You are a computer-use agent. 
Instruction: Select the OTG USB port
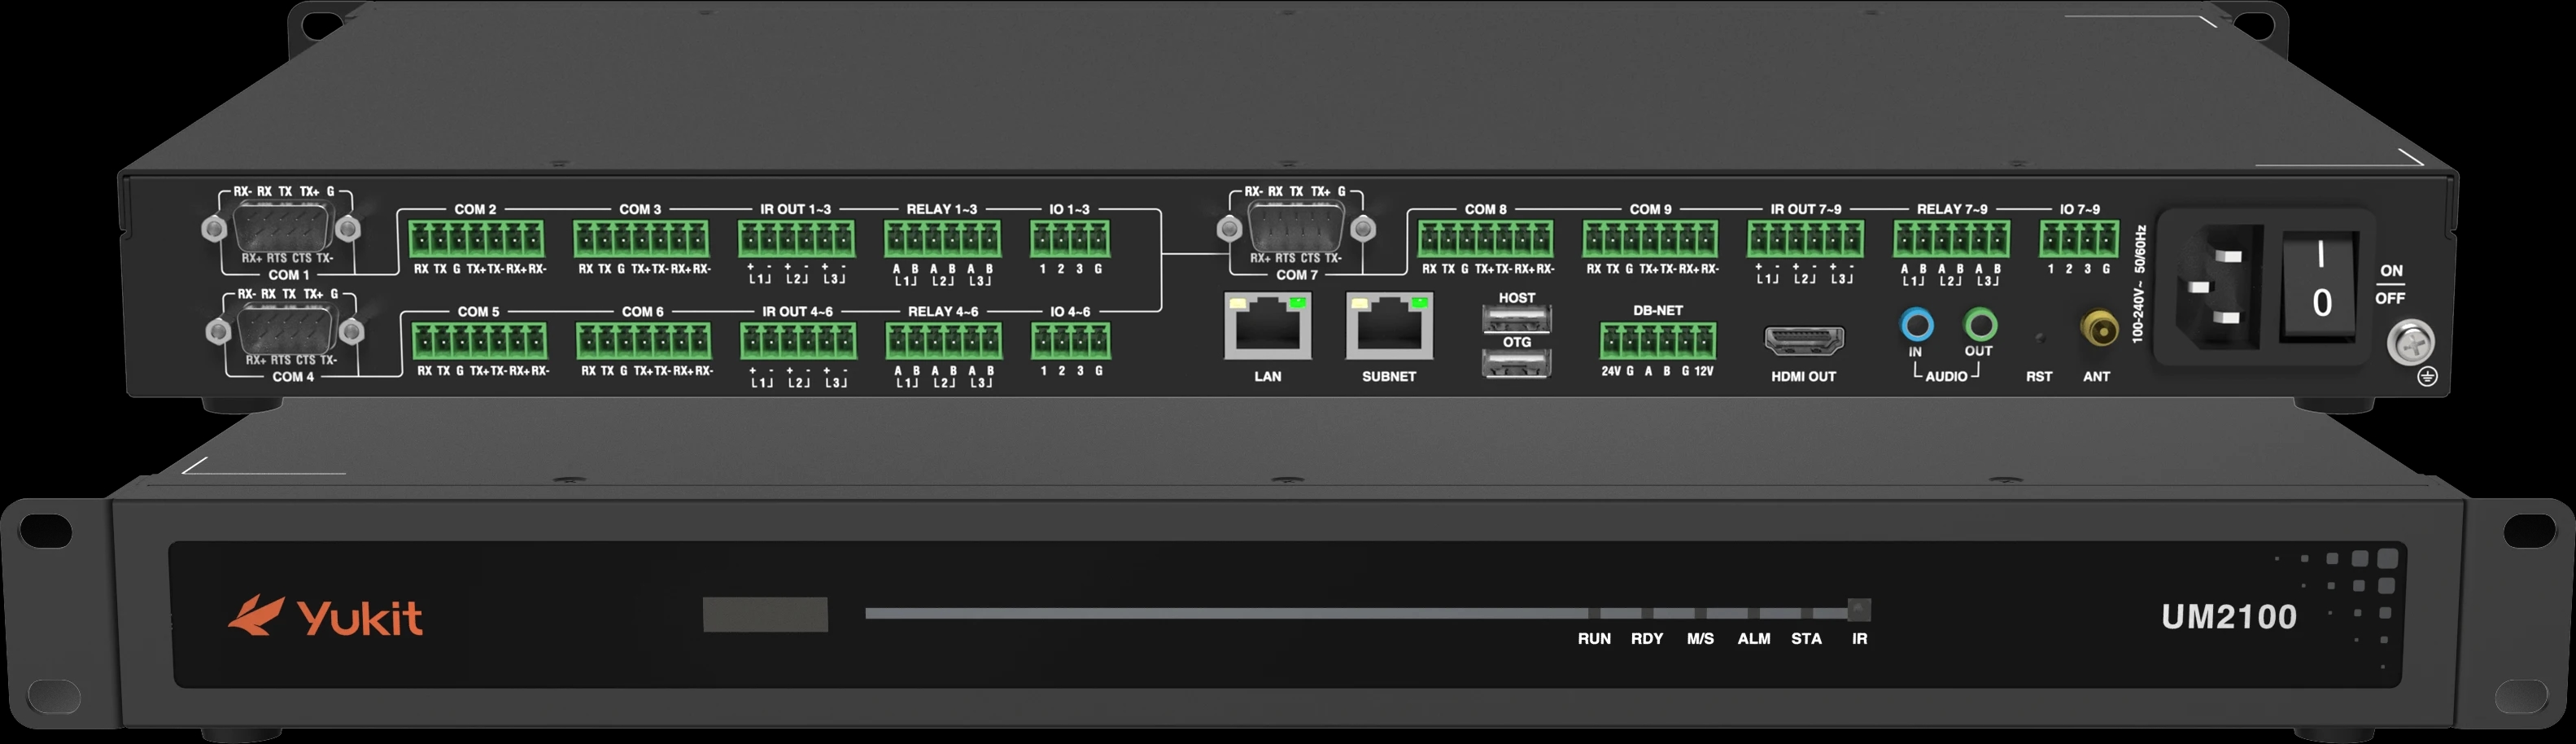(1517, 364)
